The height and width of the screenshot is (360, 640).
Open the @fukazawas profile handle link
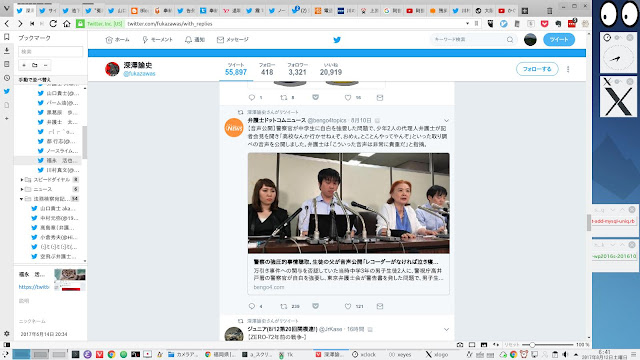point(140,74)
